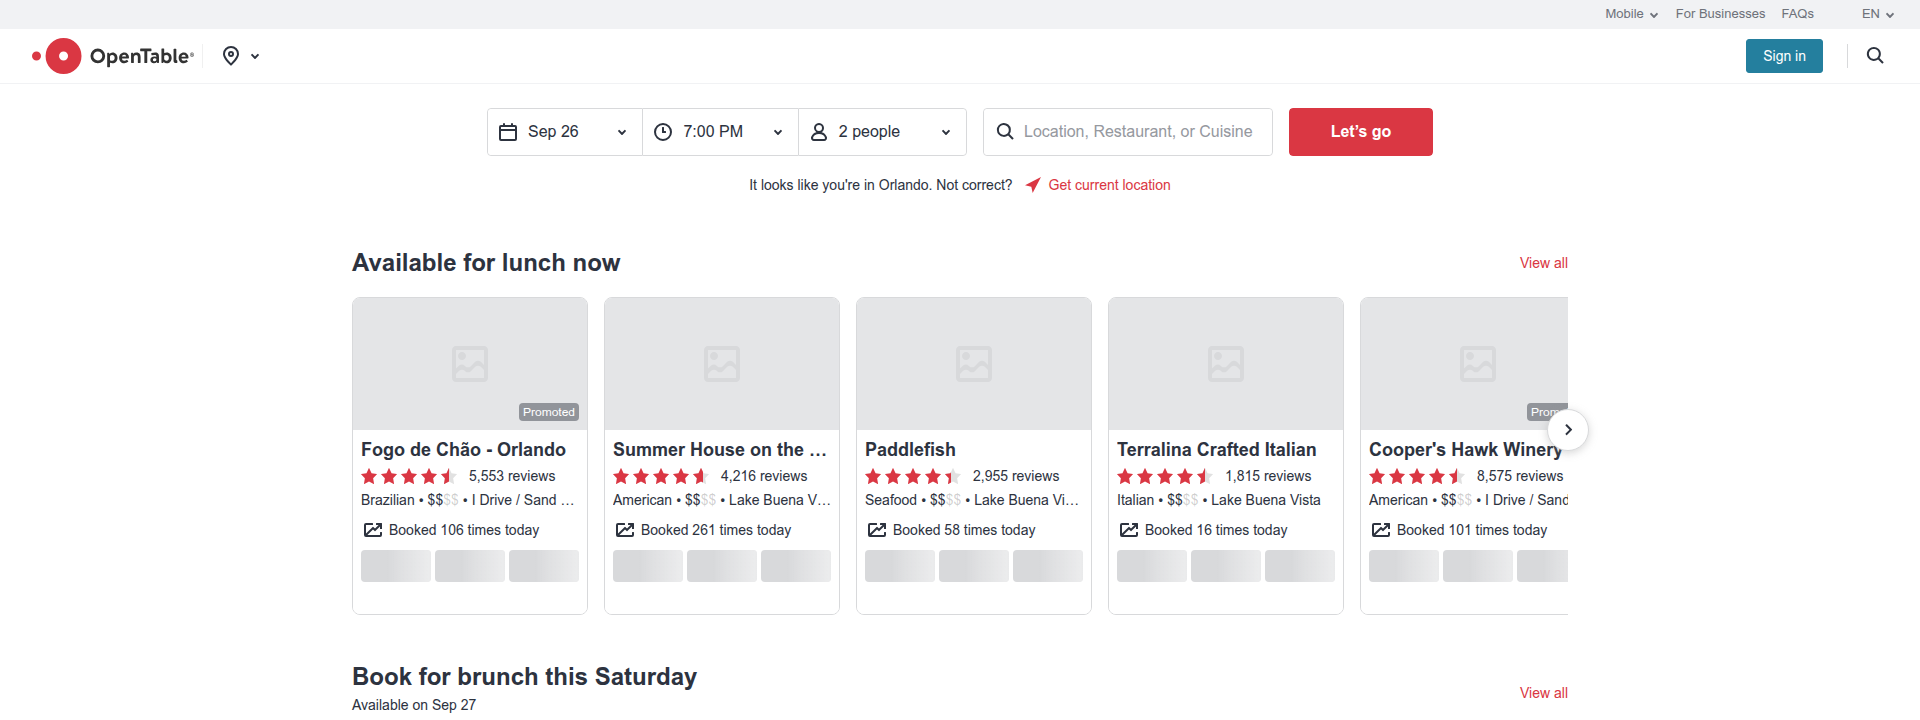Expand the EN language selector

pyautogui.click(x=1877, y=14)
